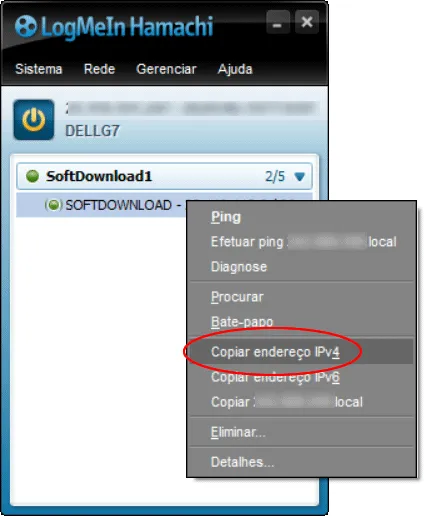Minimize the Hamachi window
Viewport: 424px width, 516px height.
point(278,22)
